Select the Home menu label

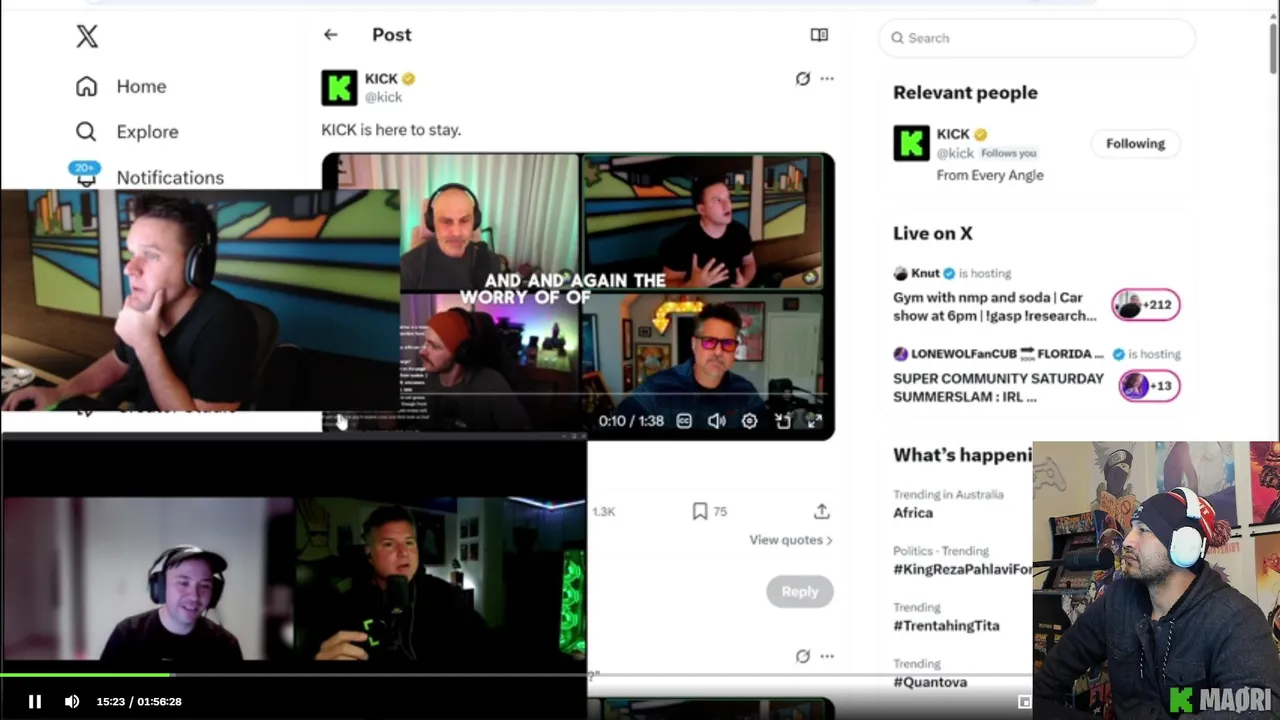click(x=141, y=86)
